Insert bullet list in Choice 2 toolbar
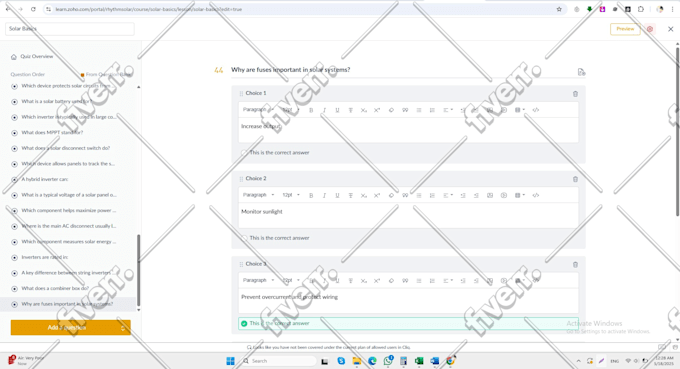Screen dimensions: 680x369 [419, 196]
